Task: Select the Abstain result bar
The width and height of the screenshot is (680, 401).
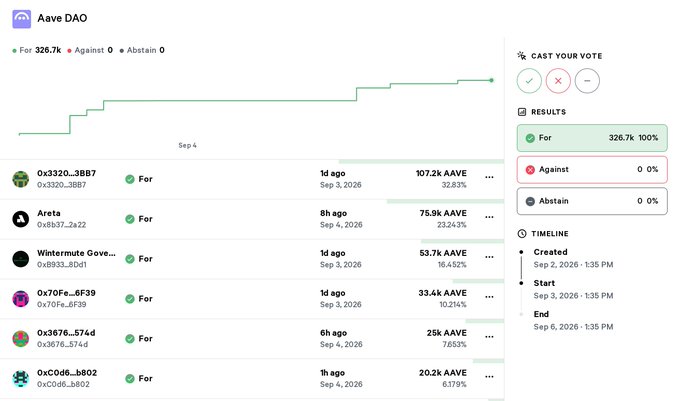Action: pos(592,201)
